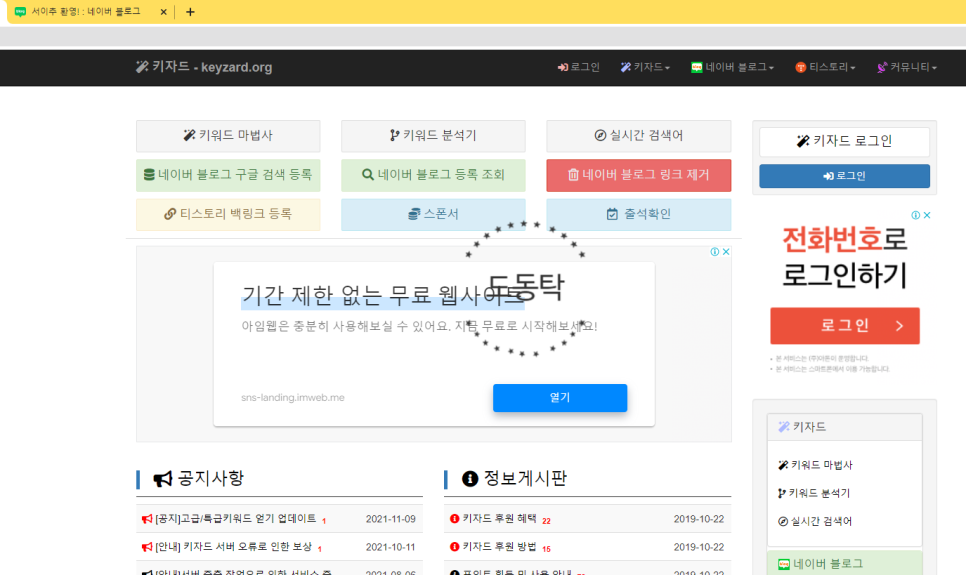Click the calendar check icon on 출석확인
Image resolution: width=966 pixels, height=575 pixels.
click(x=612, y=214)
